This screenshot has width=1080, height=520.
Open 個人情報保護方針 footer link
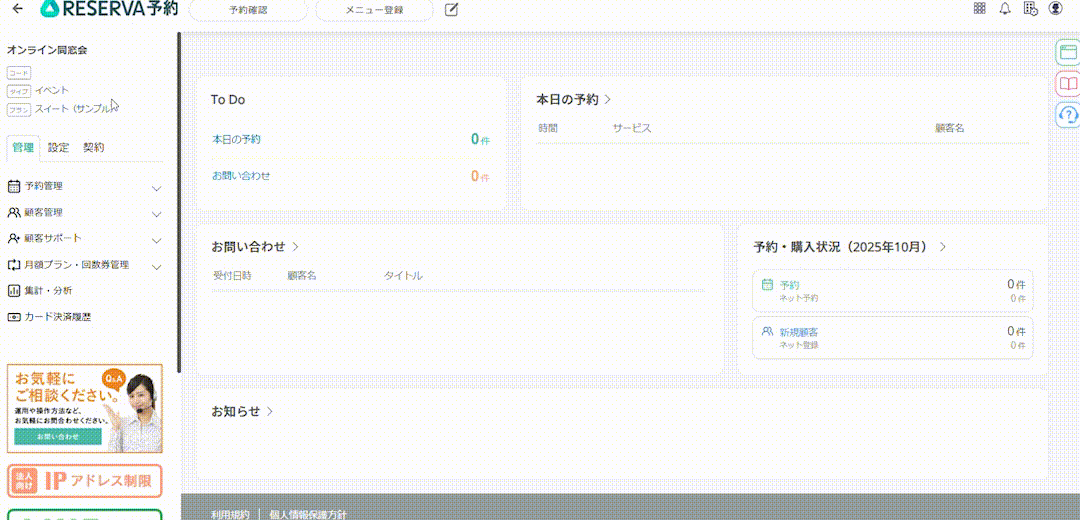pos(308,514)
